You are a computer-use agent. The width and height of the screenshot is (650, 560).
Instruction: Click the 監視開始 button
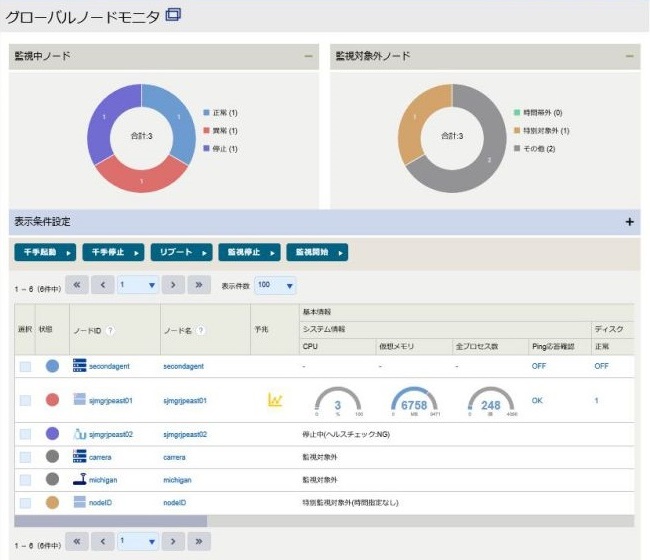(317, 252)
